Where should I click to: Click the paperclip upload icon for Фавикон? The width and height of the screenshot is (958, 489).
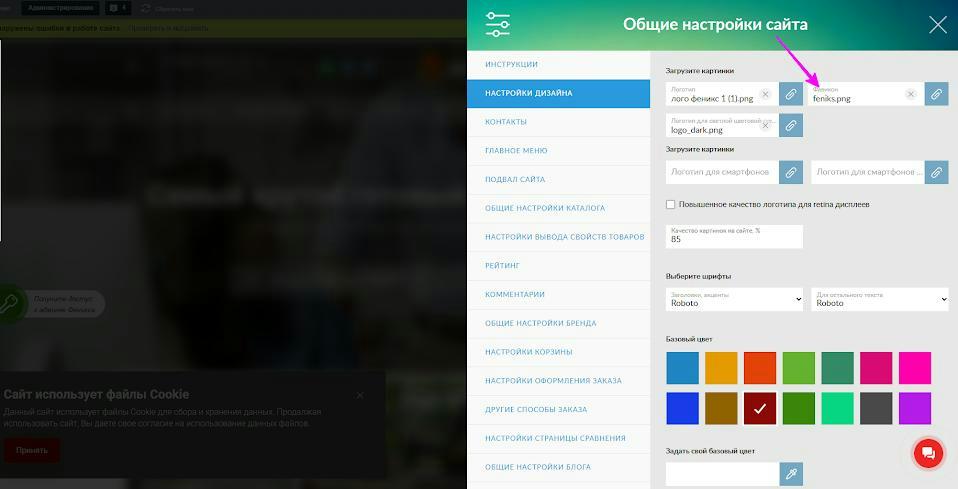[936, 94]
